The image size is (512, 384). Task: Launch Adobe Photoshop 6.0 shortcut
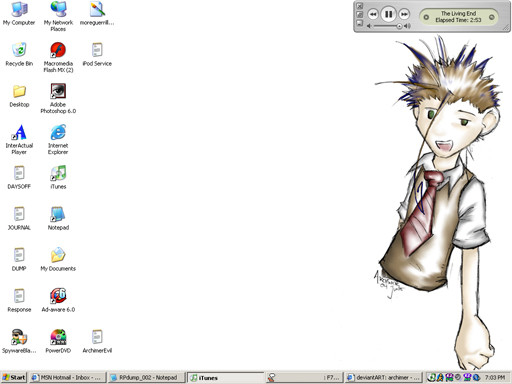58,98
